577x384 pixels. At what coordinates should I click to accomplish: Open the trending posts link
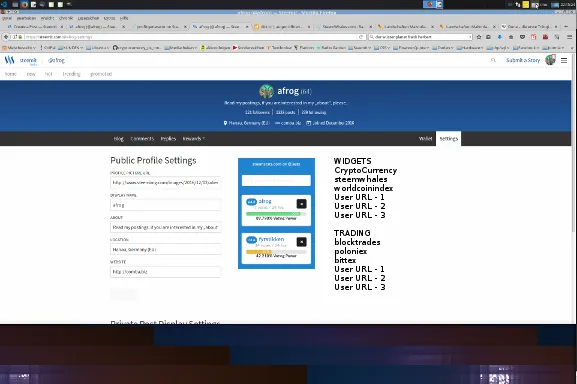[x=71, y=74]
